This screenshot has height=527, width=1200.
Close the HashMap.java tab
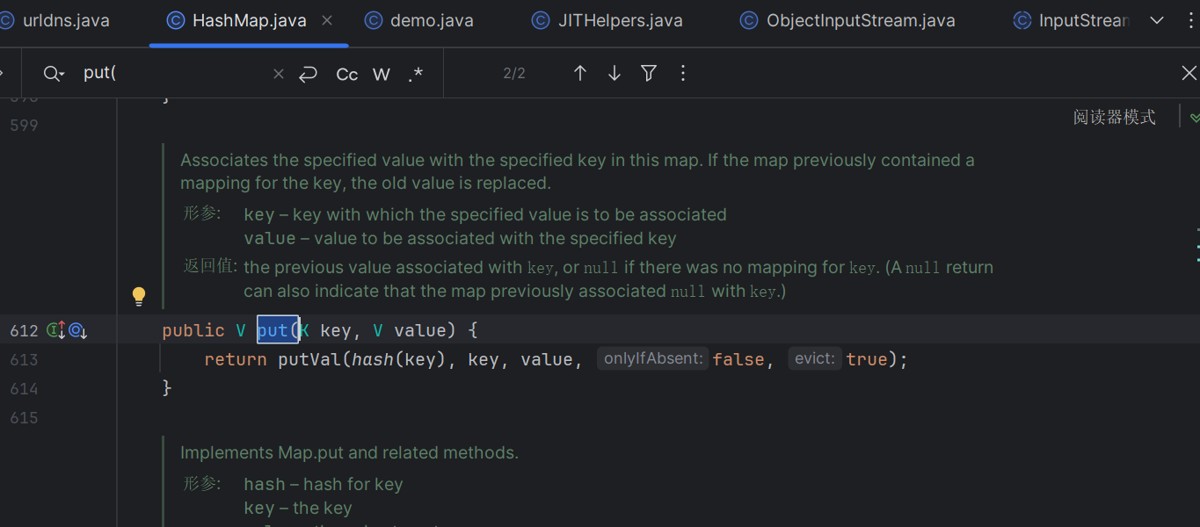327,20
